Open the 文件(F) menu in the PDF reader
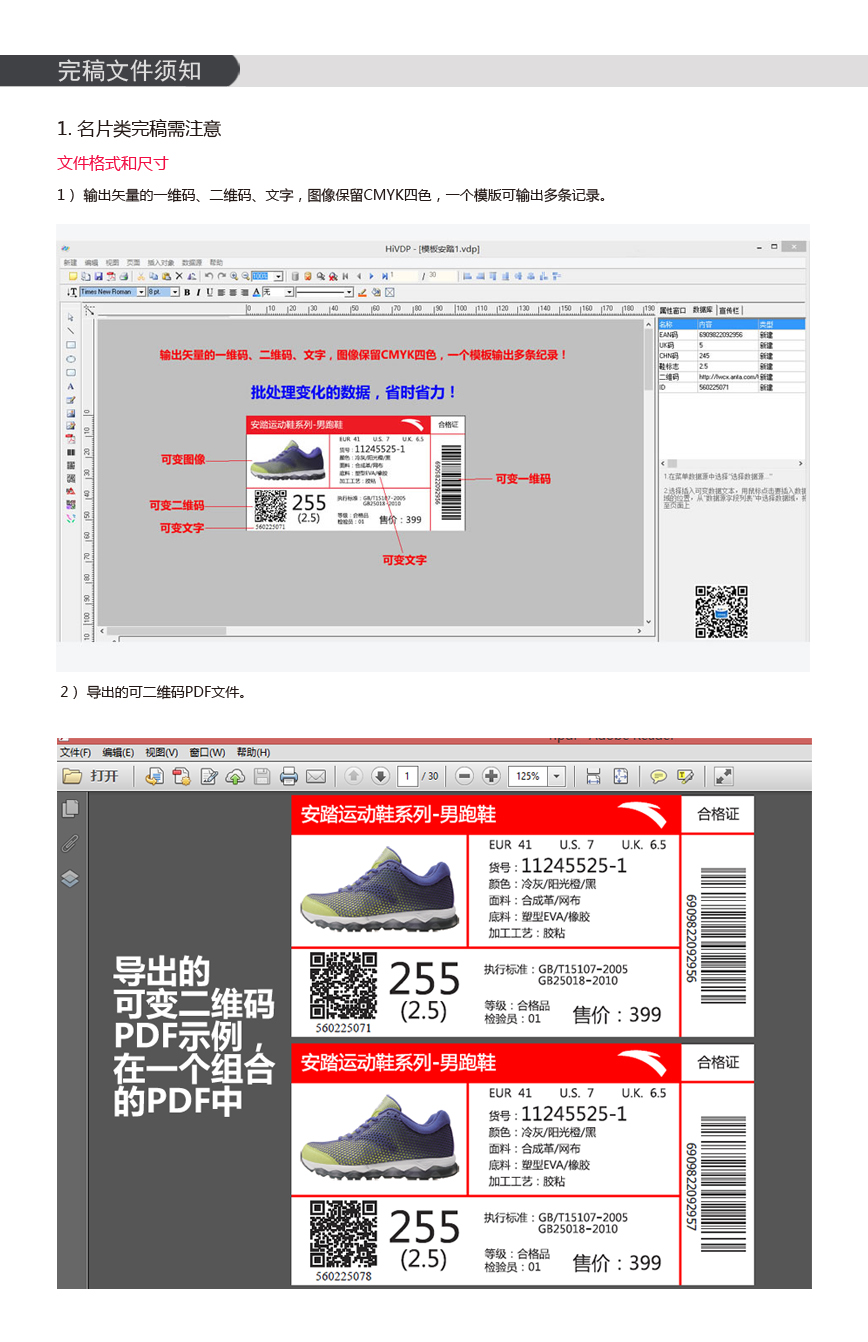 pos(75,753)
